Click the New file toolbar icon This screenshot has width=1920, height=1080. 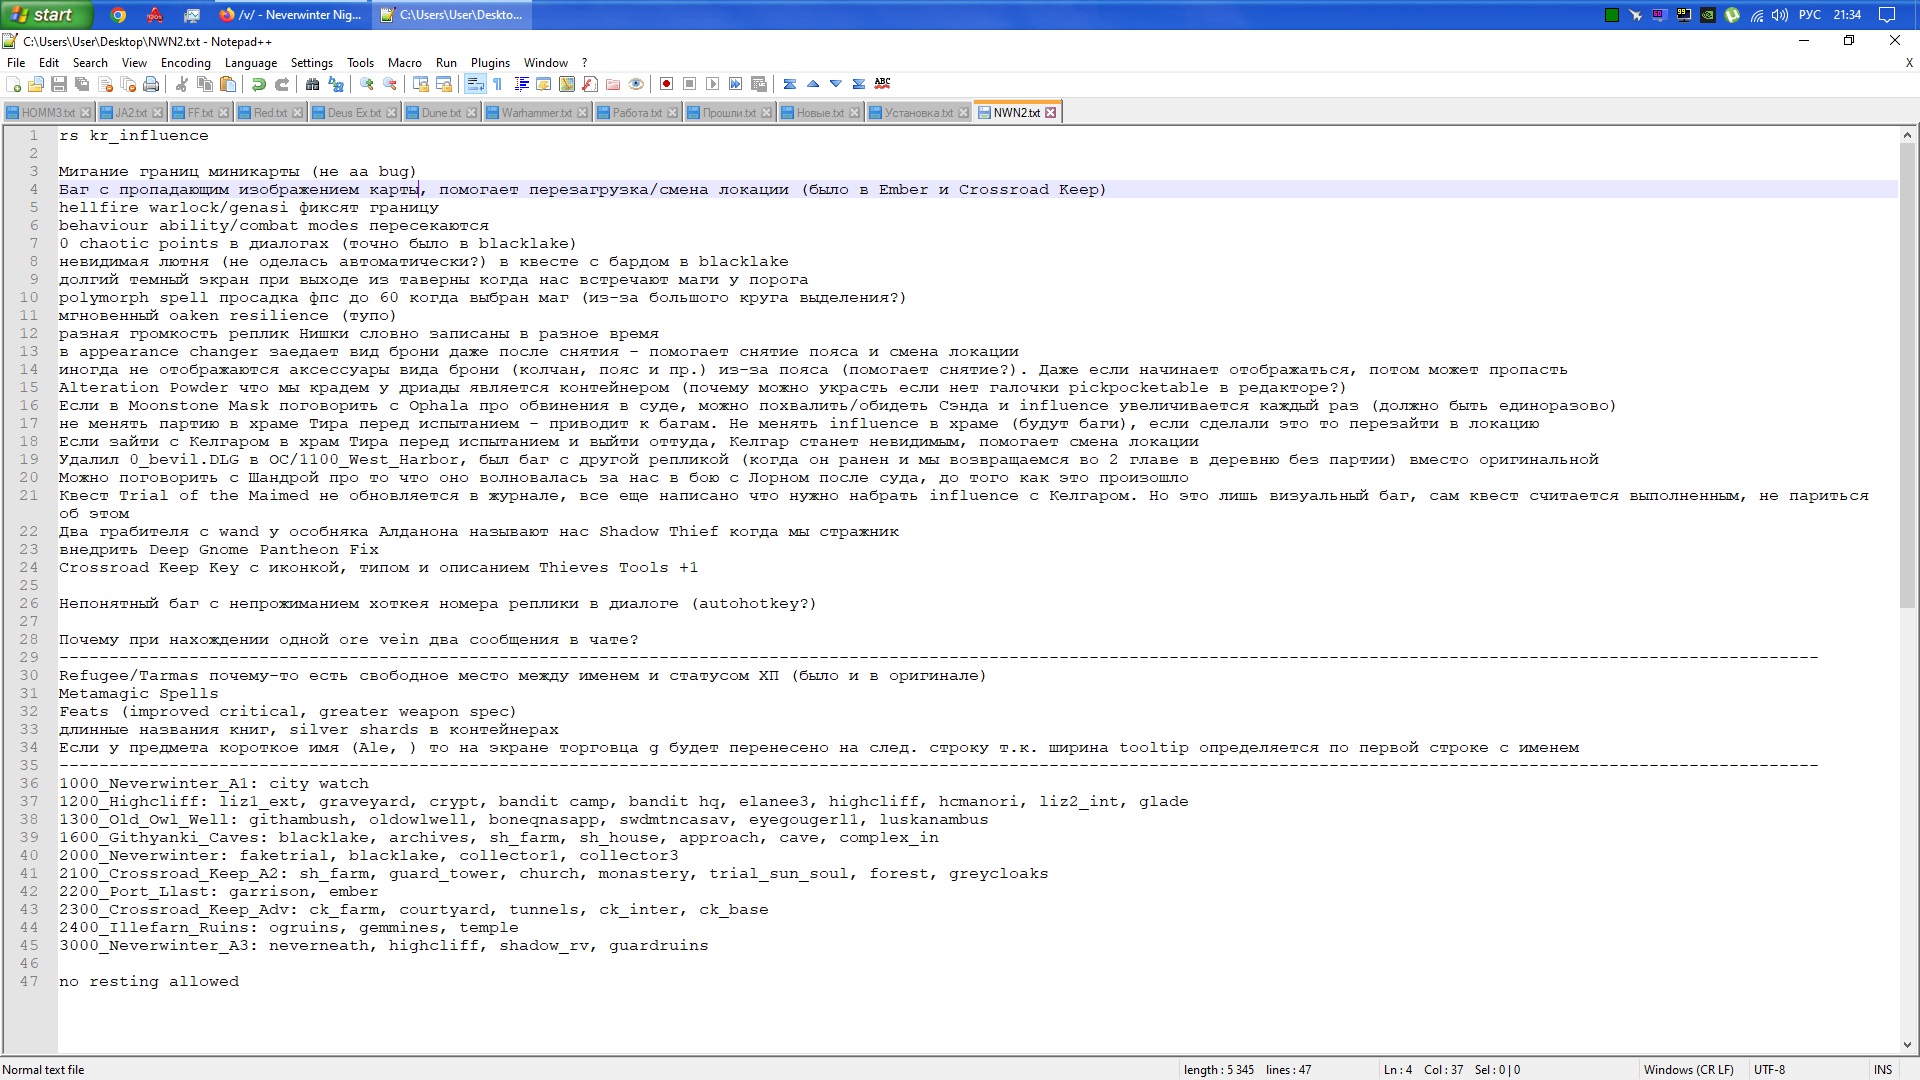pos(13,84)
